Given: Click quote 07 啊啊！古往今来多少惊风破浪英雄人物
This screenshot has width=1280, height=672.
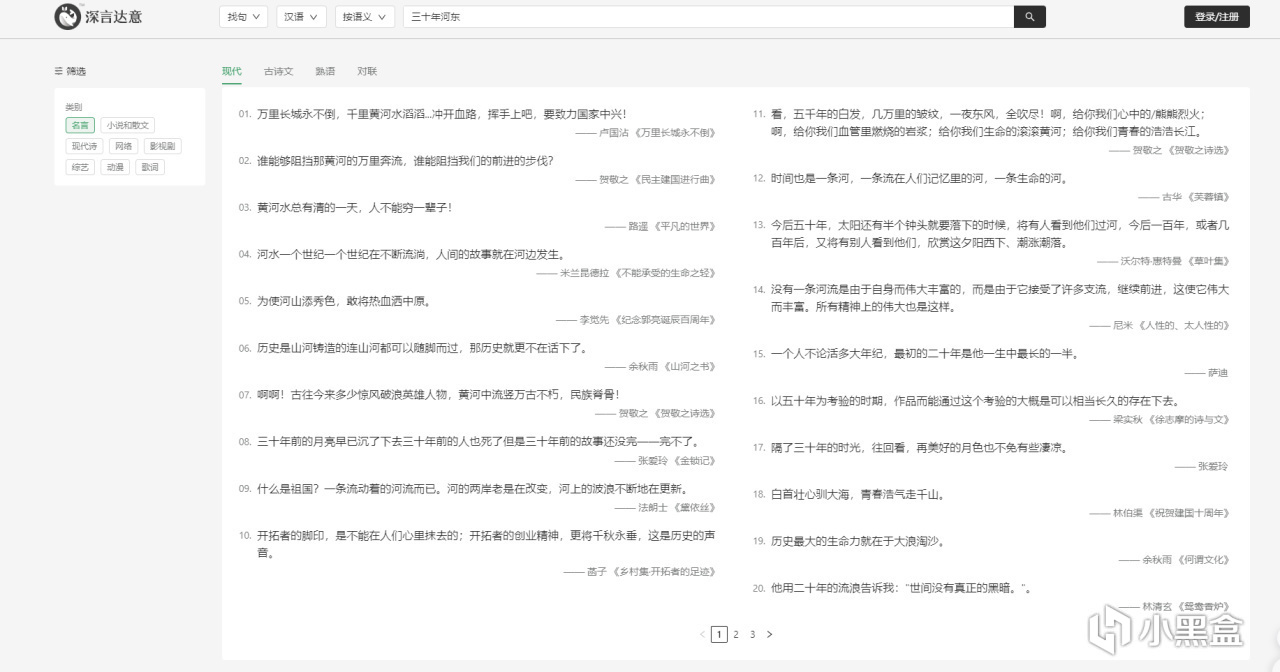Looking at the screenshot, I should (x=438, y=394).
